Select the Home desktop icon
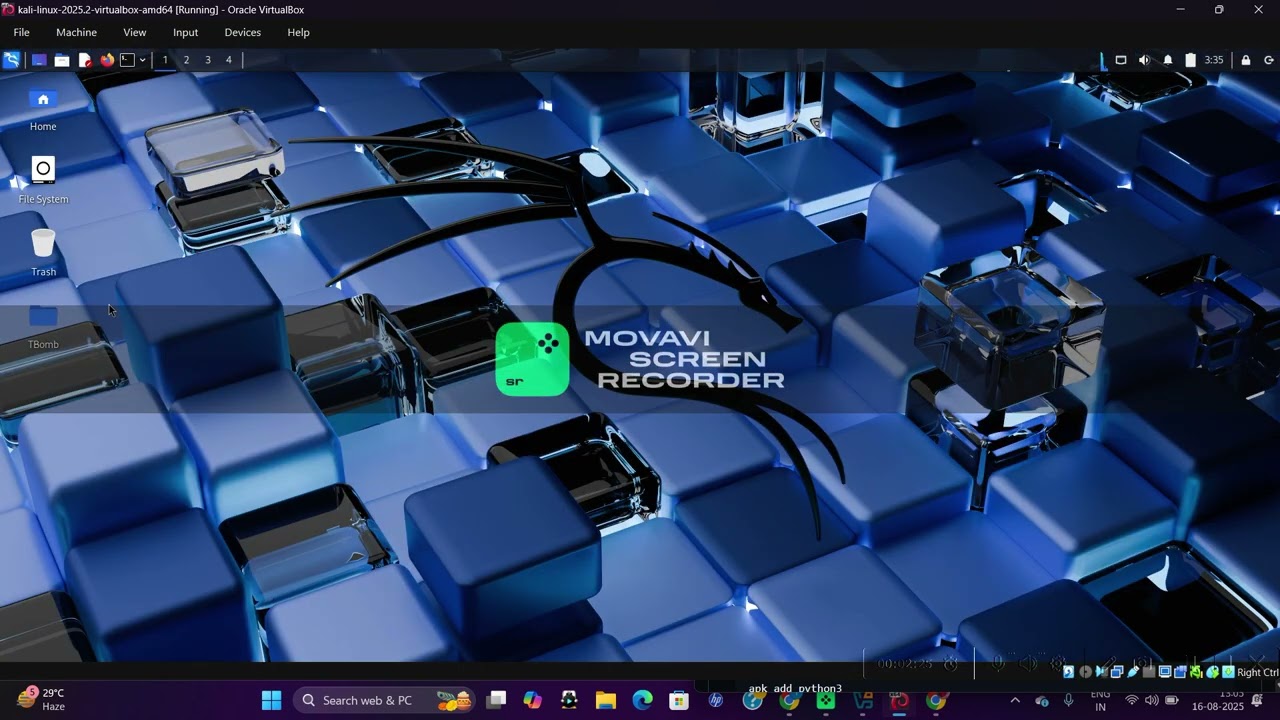This screenshot has height=720, width=1280. (43, 109)
